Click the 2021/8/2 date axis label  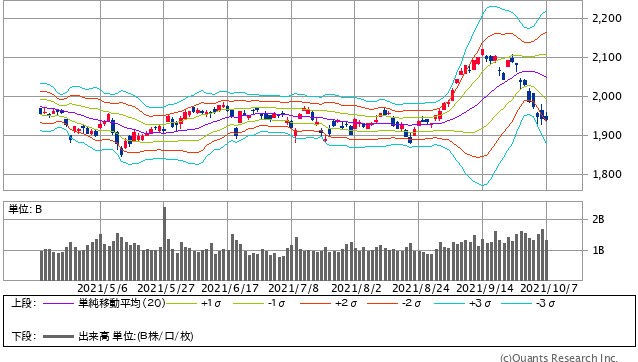(x=356, y=288)
